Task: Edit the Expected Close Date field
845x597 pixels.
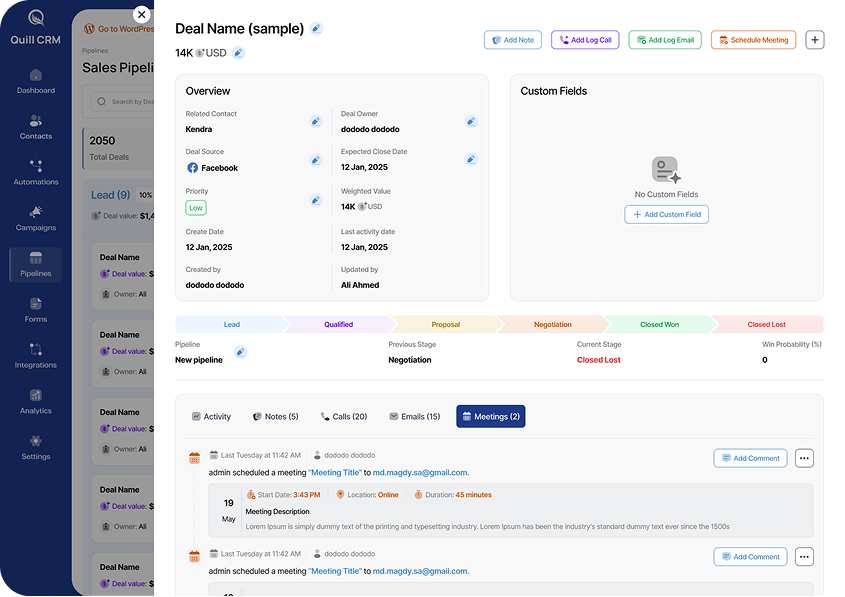Action: pos(471,160)
